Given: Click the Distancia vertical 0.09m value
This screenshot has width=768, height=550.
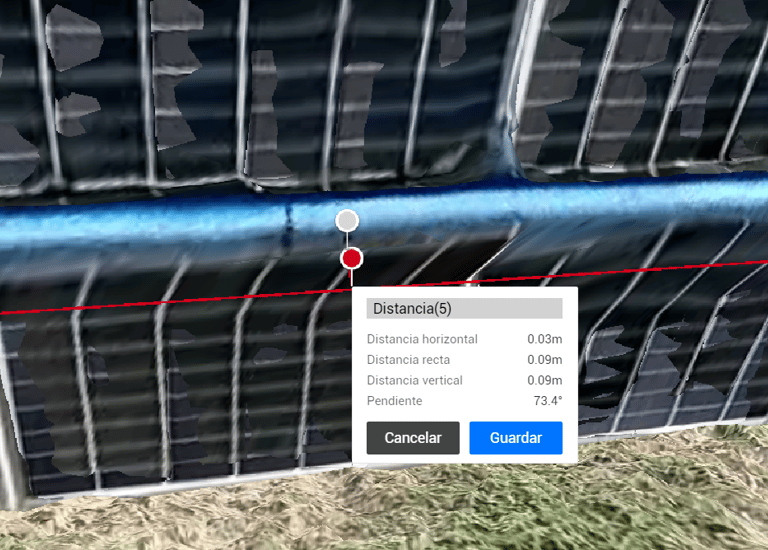Looking at the screenshot, I should pos(545,380).
